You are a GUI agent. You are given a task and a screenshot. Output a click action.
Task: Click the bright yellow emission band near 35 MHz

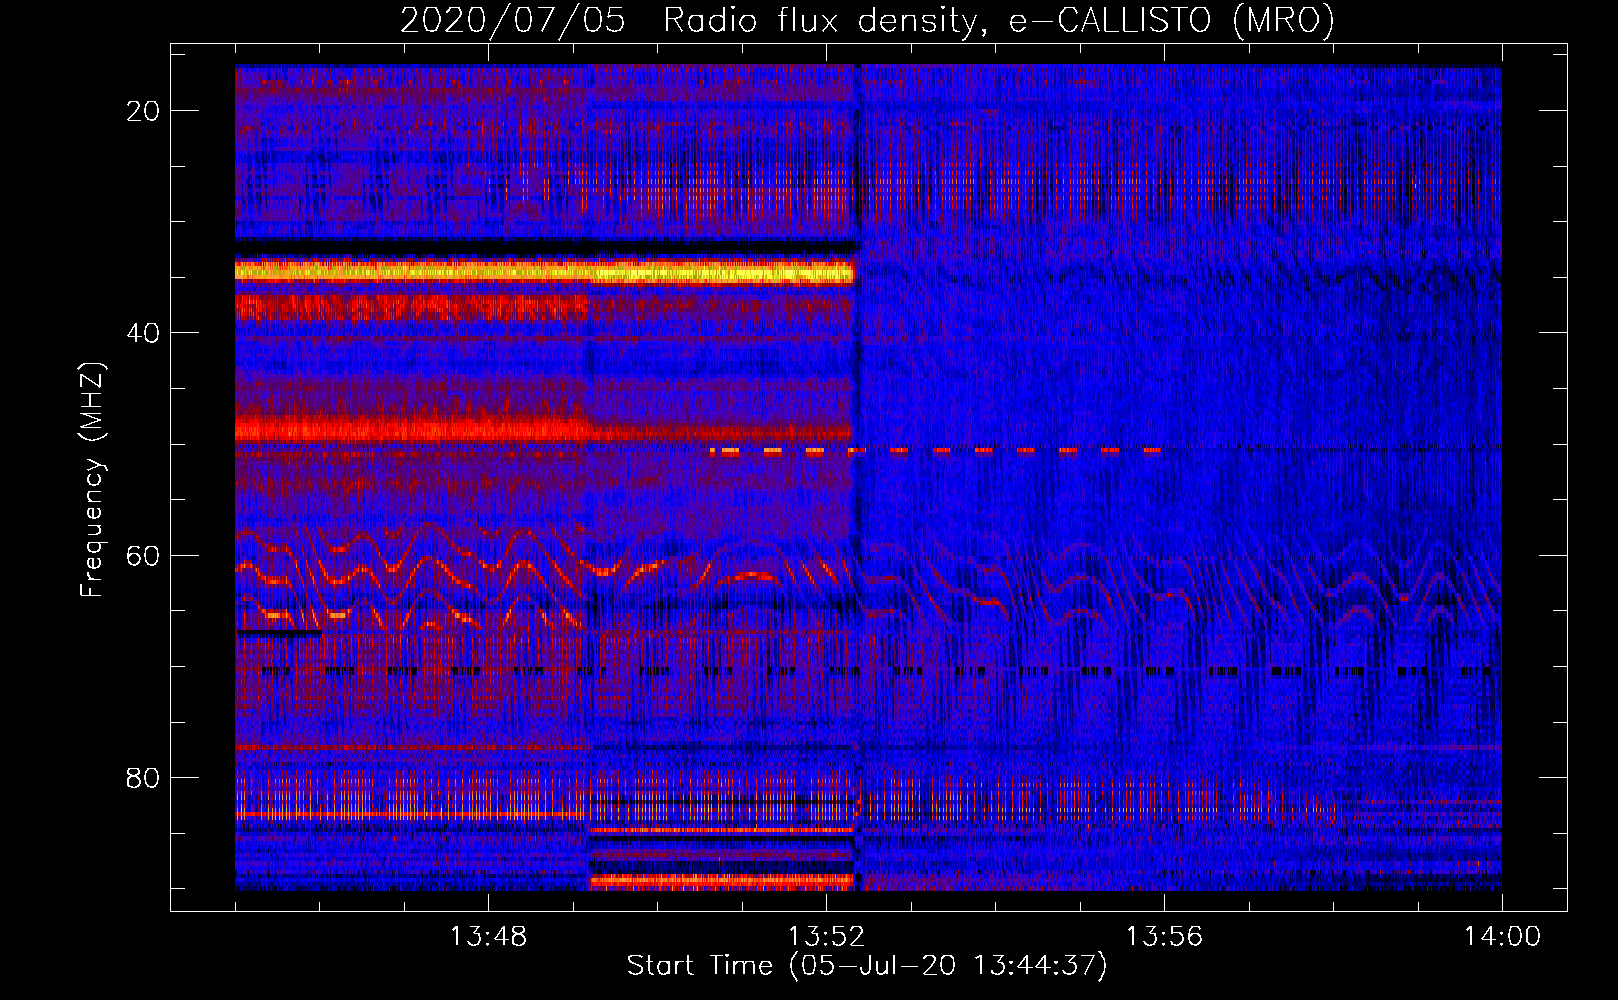pos(545,272)
